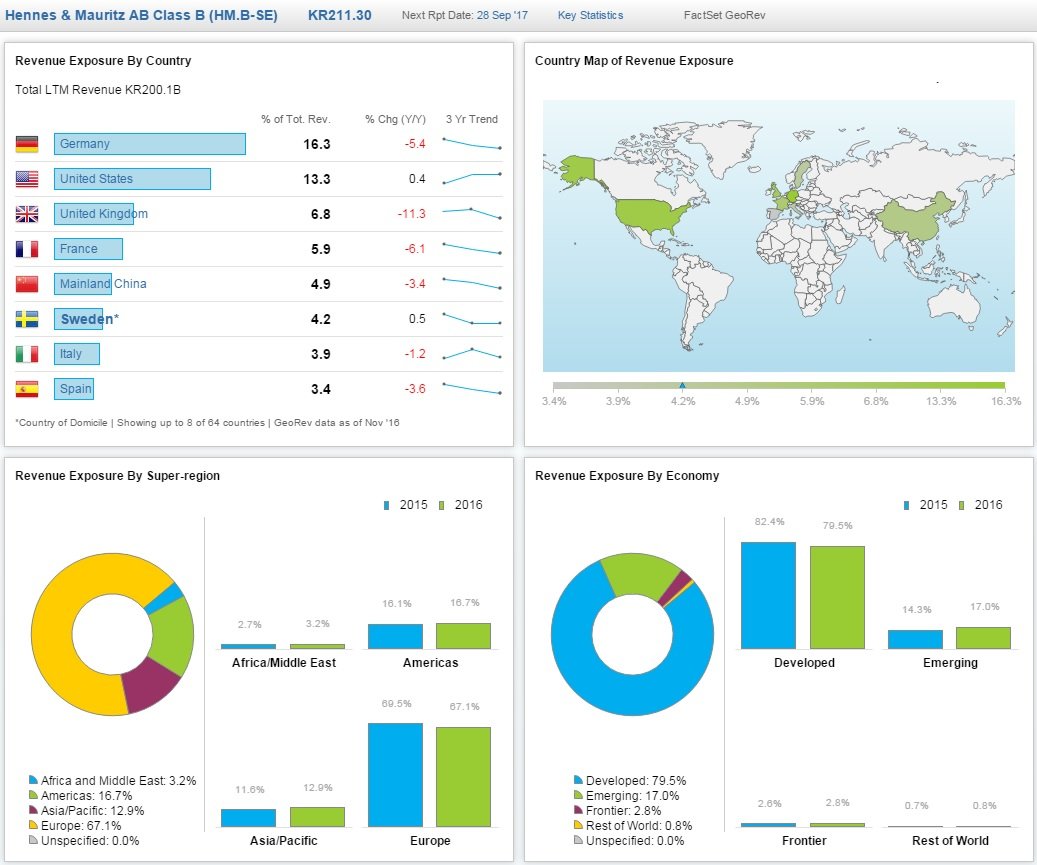The image size is (1037, 865).
Task: Toggle 2015 legend in Economy chart
Action: 926,505
